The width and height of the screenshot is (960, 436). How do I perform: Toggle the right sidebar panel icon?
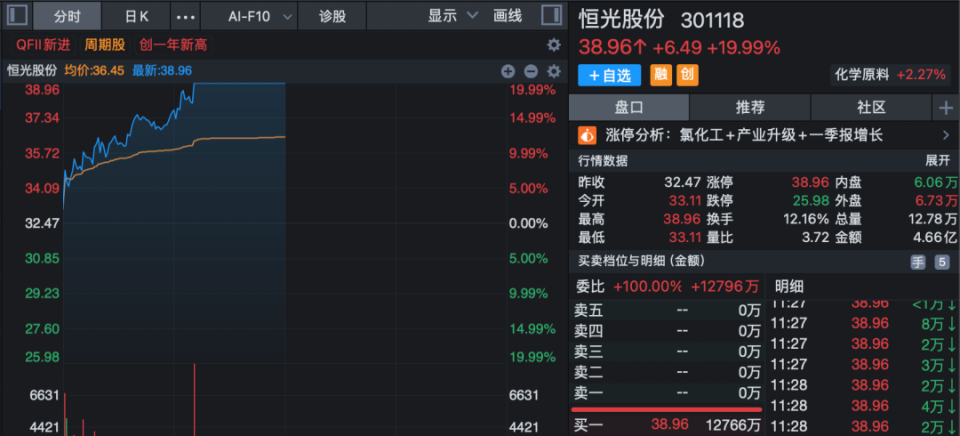point(552,15)
